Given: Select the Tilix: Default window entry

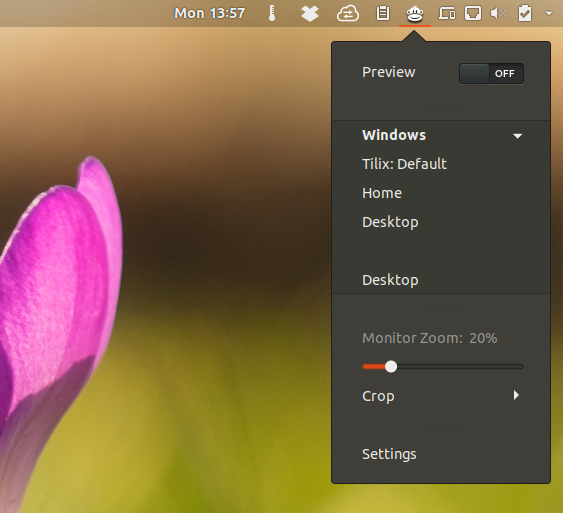Looking at the screenshot, I should [x=441, y=164].
